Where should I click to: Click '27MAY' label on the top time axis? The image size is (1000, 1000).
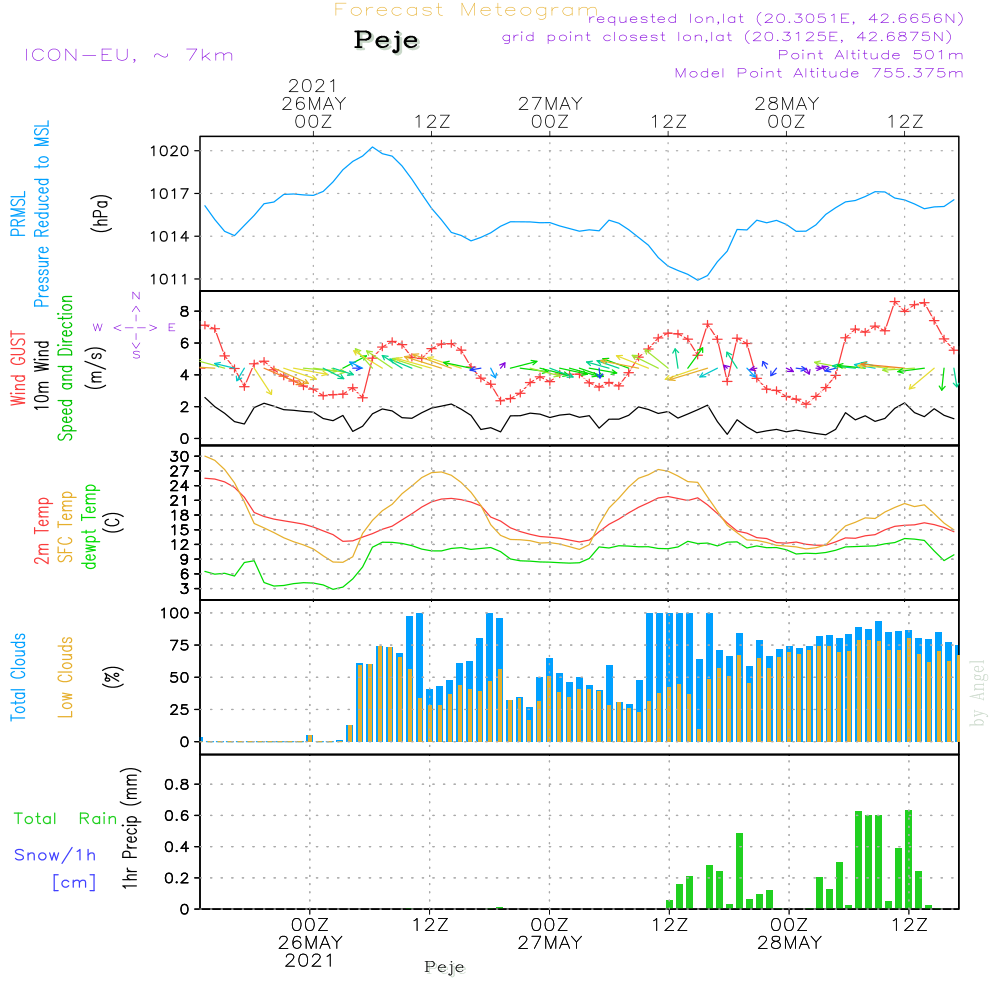(550, 103)
